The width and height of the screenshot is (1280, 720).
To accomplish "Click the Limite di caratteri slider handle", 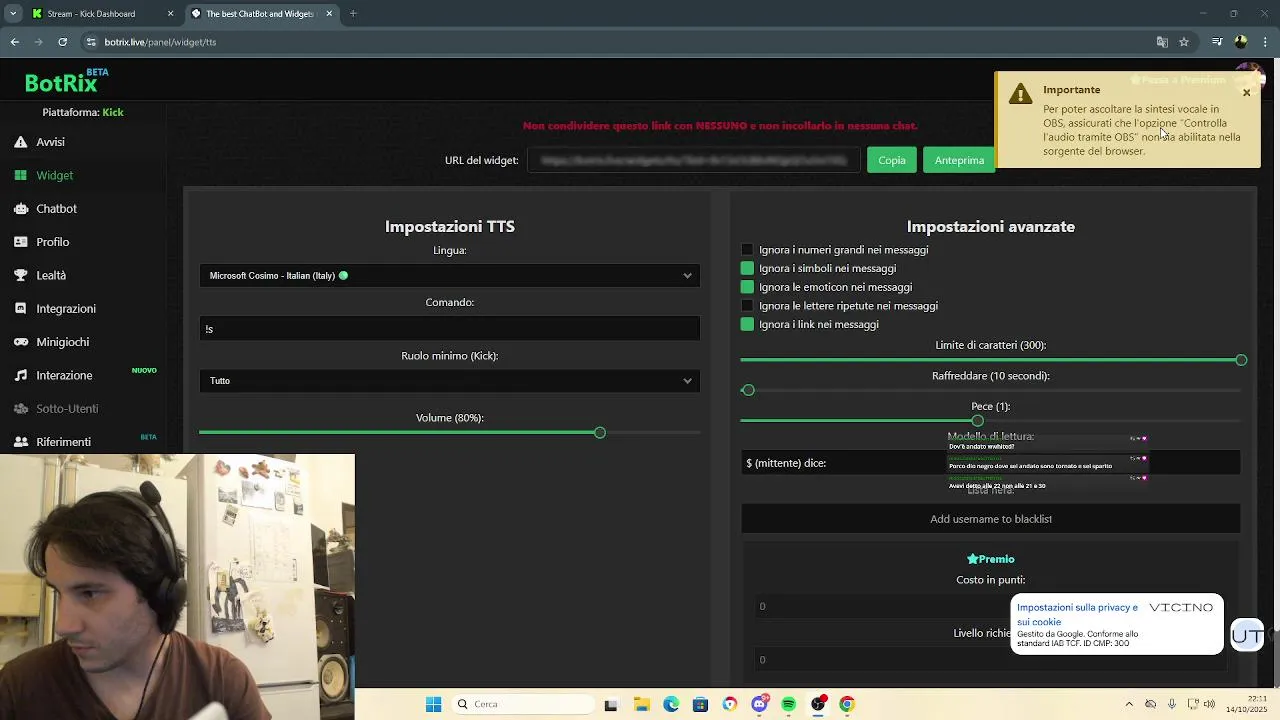I will [x=1241, y=360].
